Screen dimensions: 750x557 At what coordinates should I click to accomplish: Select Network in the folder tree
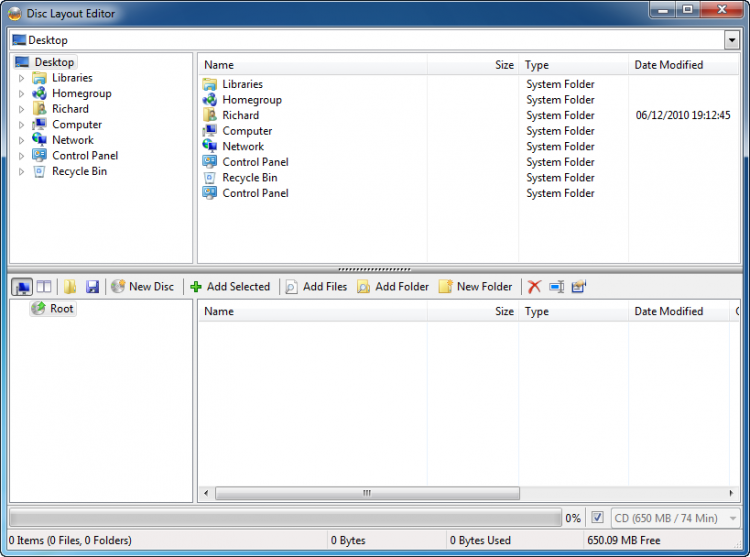point(72,140)
